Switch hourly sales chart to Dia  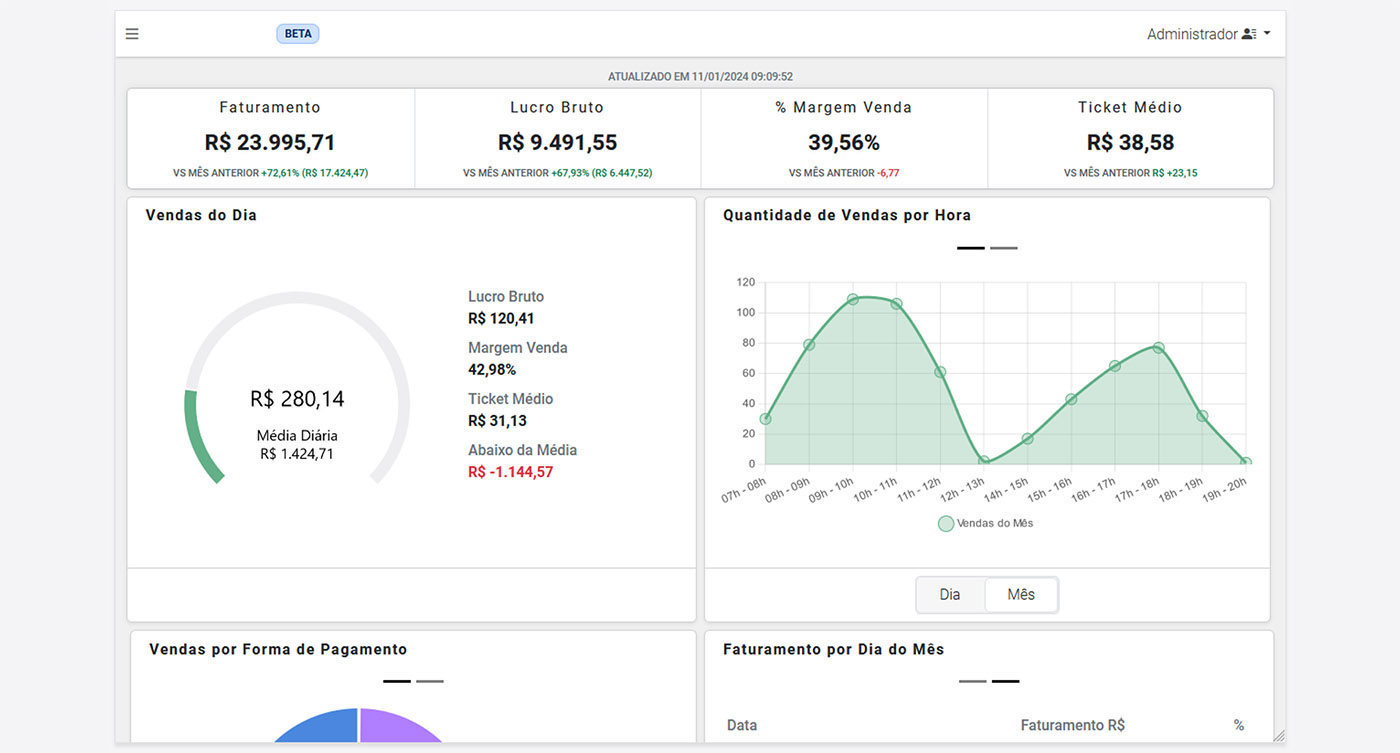[950, 595]
